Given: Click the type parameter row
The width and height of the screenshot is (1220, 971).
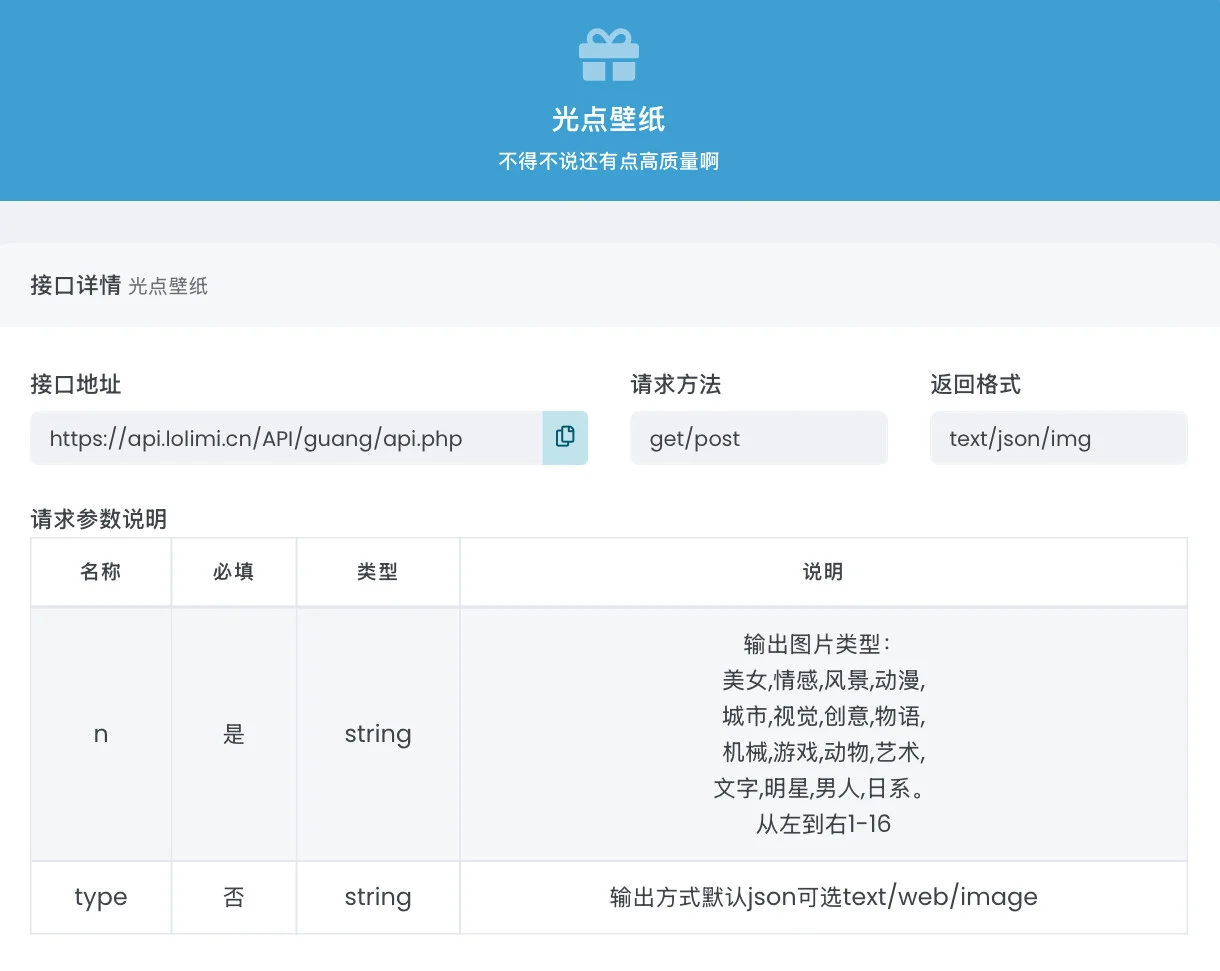Looking at the screenshot, I should [100, 897].
